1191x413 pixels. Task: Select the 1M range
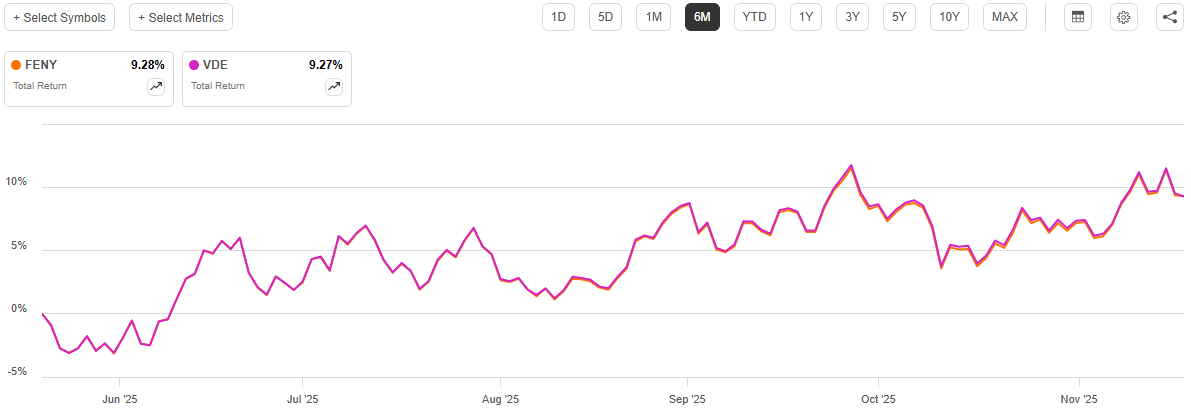coord(654,17)
